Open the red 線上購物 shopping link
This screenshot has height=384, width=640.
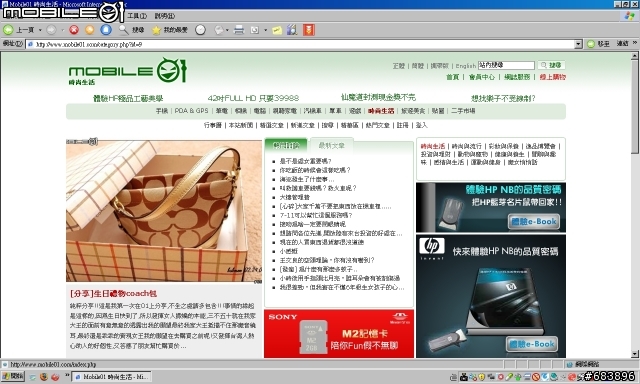[x=552, y=77]
